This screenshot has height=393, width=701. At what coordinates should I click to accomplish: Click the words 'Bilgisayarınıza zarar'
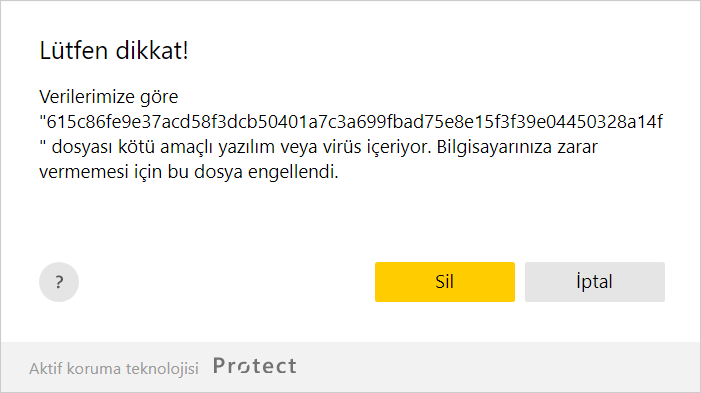pos(517,147)
